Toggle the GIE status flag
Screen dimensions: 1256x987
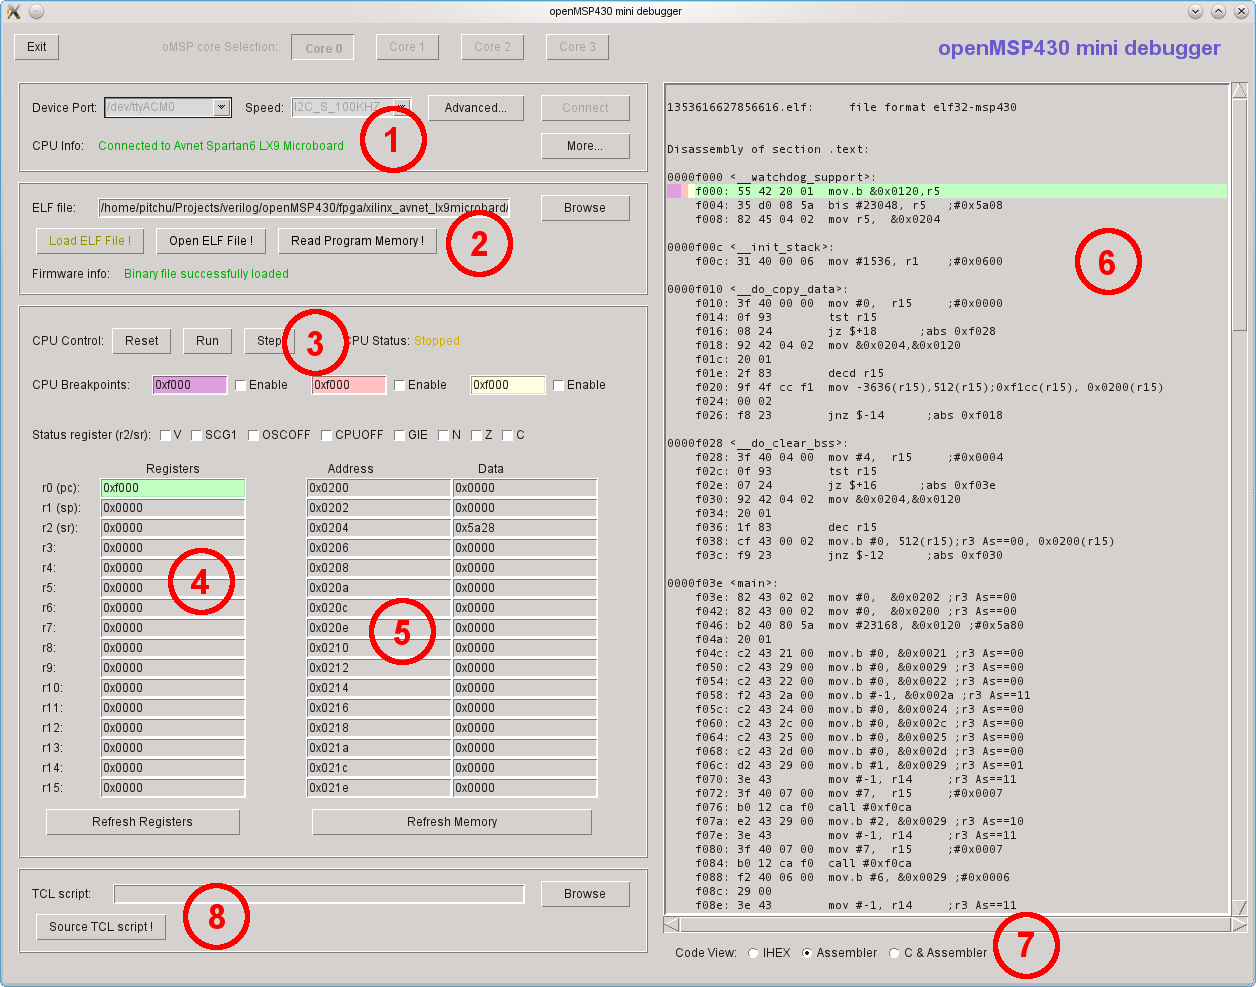399,435
